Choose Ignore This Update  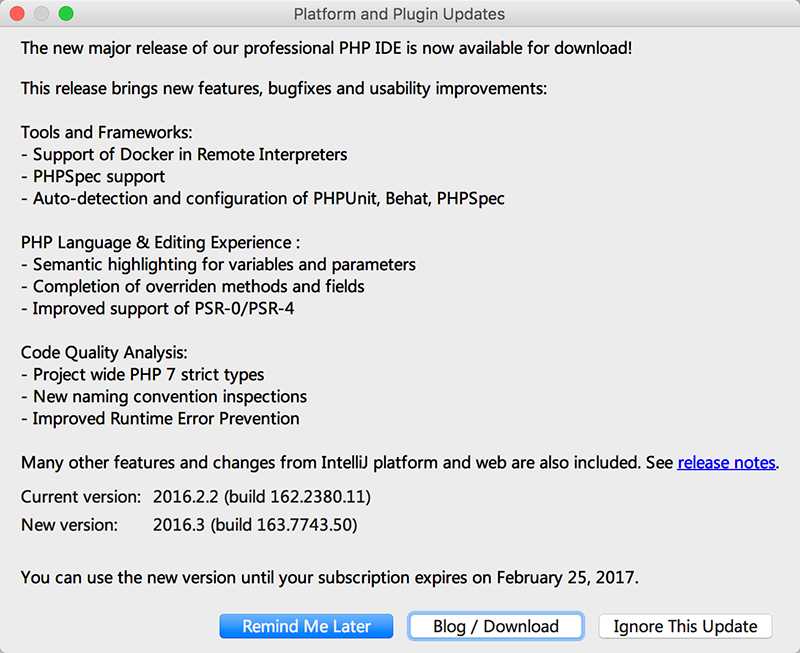tap(685, 626)
